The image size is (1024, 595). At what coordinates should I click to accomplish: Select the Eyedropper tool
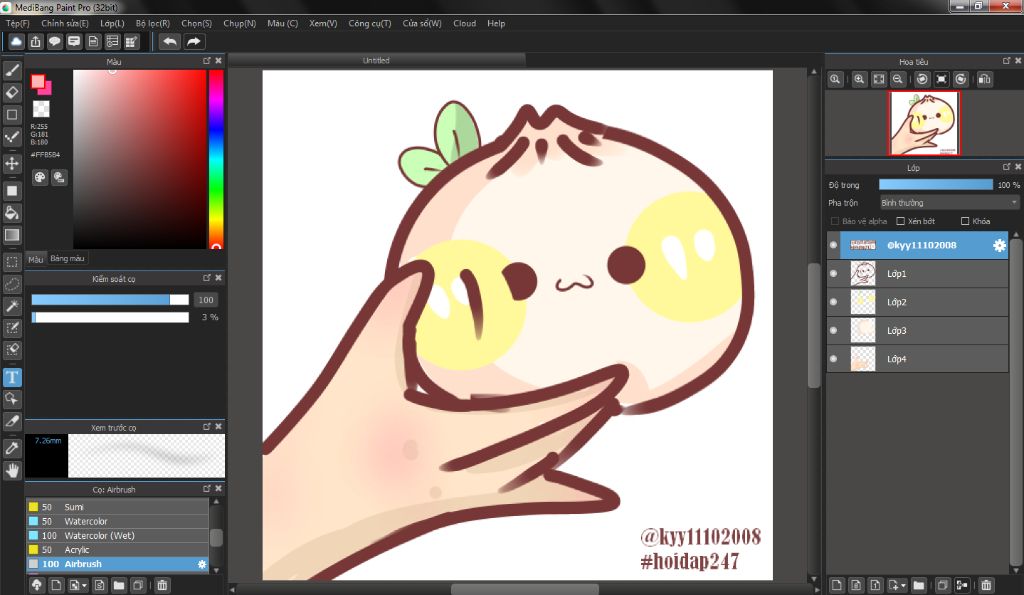tap(12, 449)
